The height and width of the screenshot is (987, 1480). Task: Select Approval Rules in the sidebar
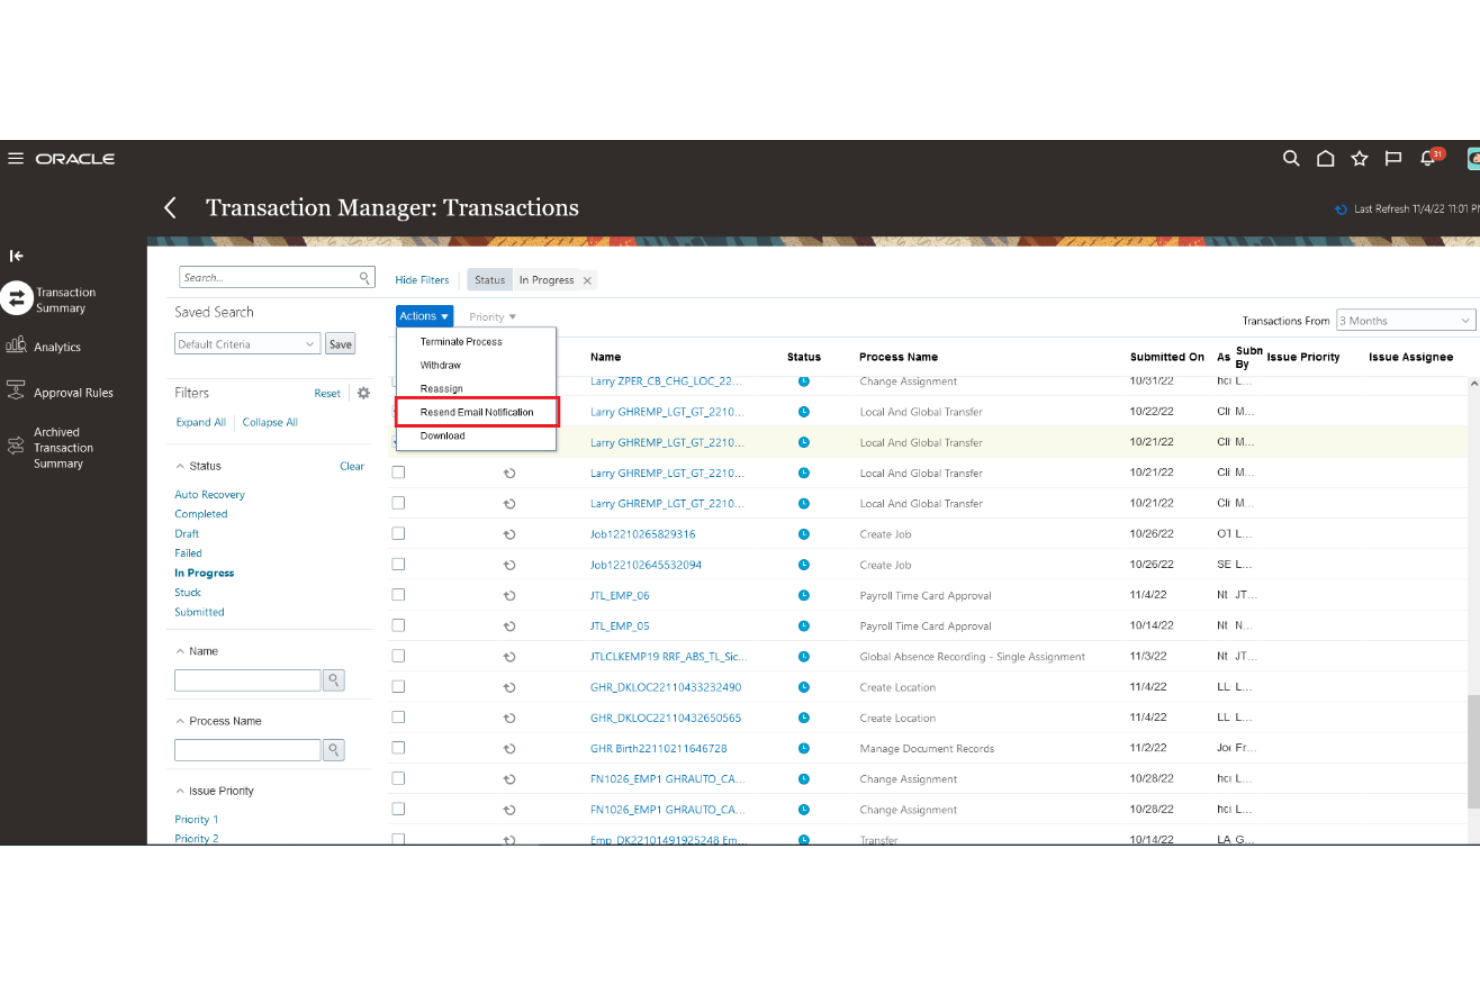pos(73,392)
